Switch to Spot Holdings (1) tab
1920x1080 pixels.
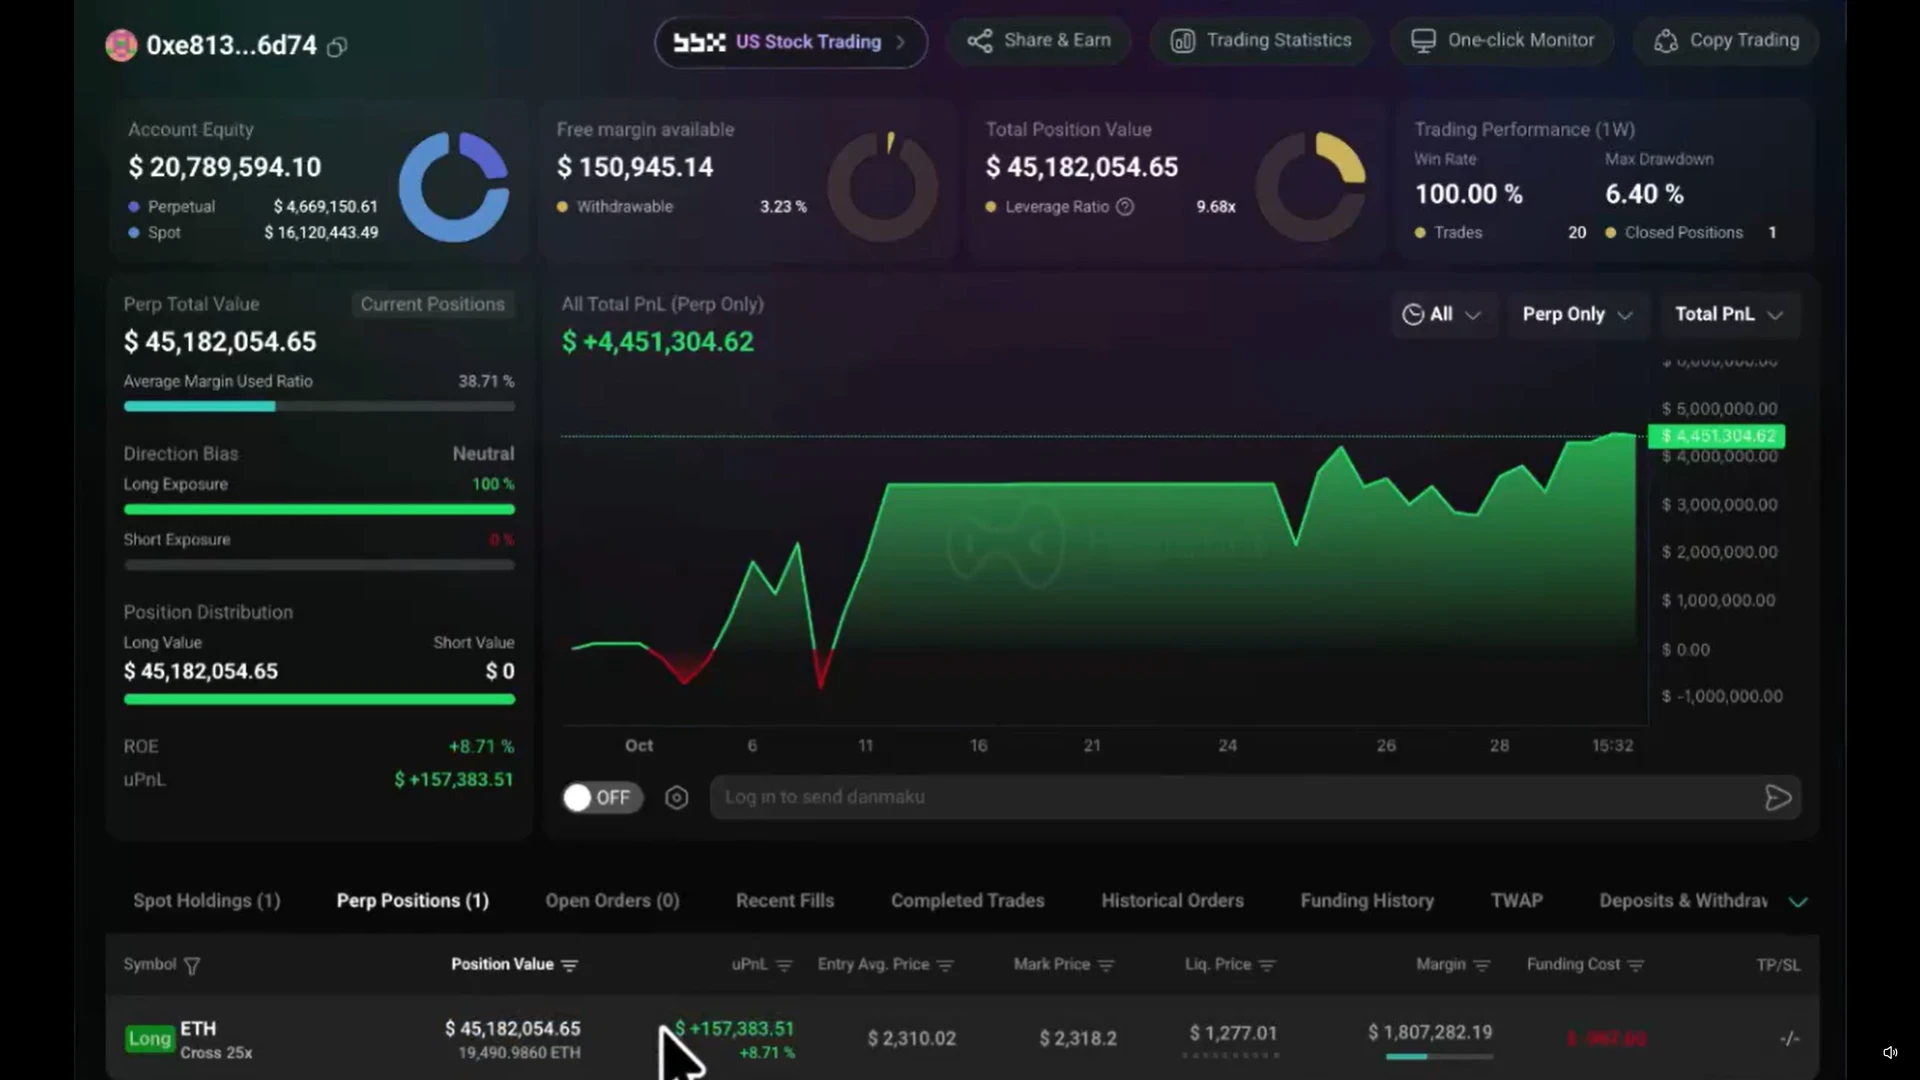pyautogui.click(x=207, y=901)
